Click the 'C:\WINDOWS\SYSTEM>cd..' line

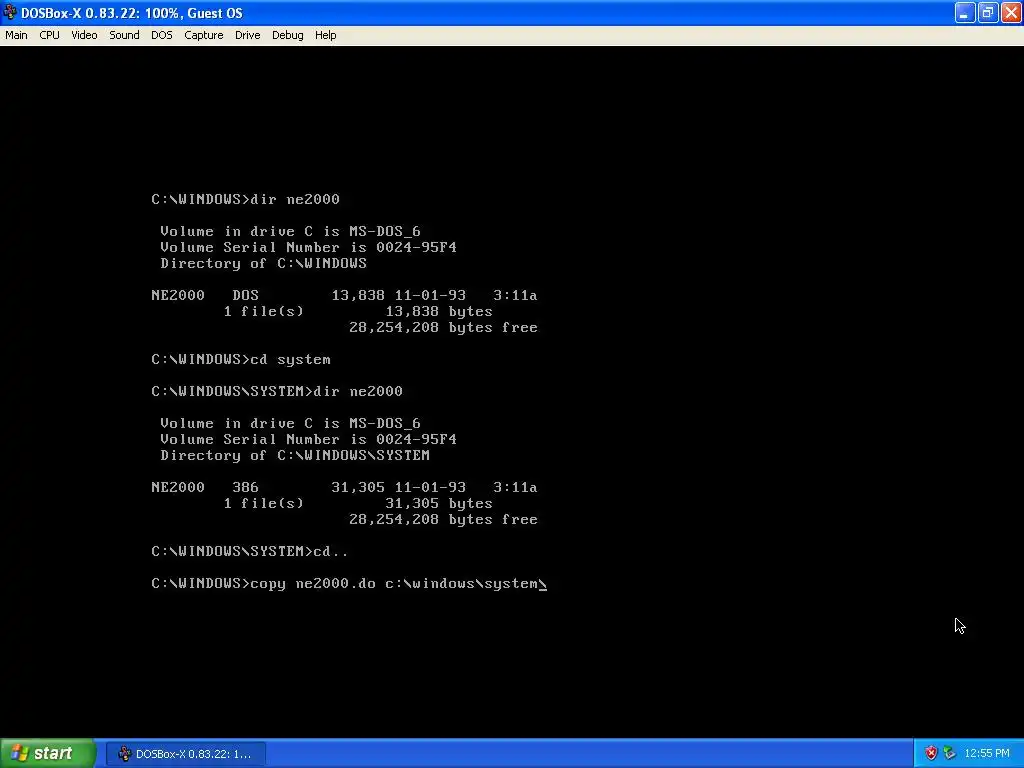249,552
